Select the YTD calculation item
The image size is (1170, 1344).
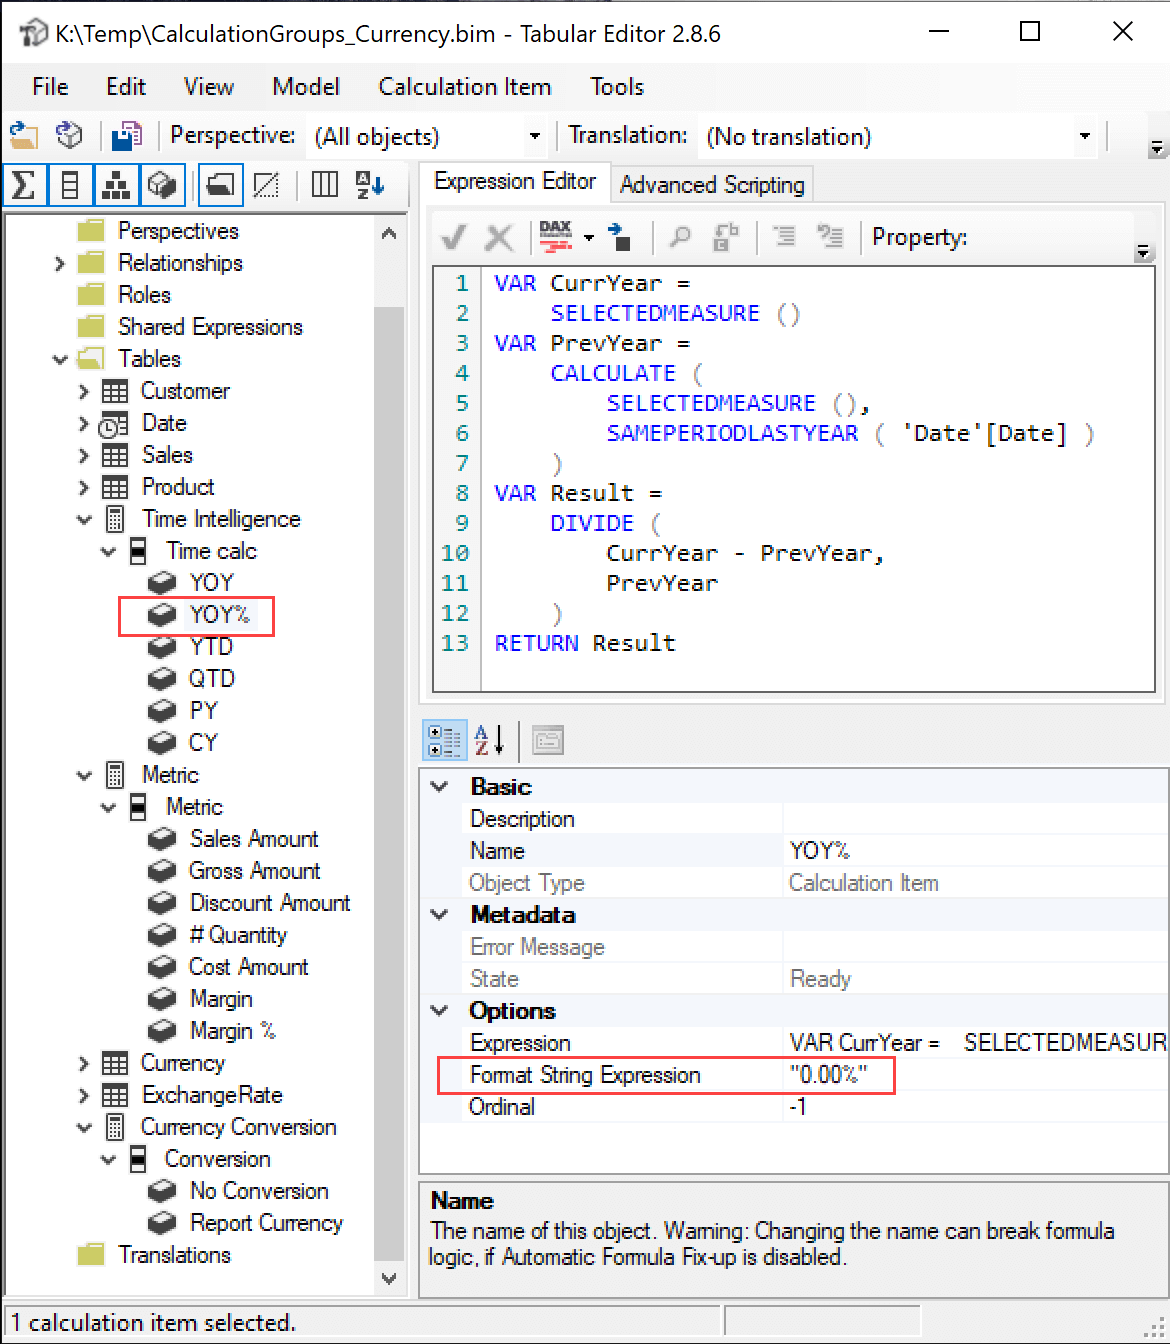point(211,647)
